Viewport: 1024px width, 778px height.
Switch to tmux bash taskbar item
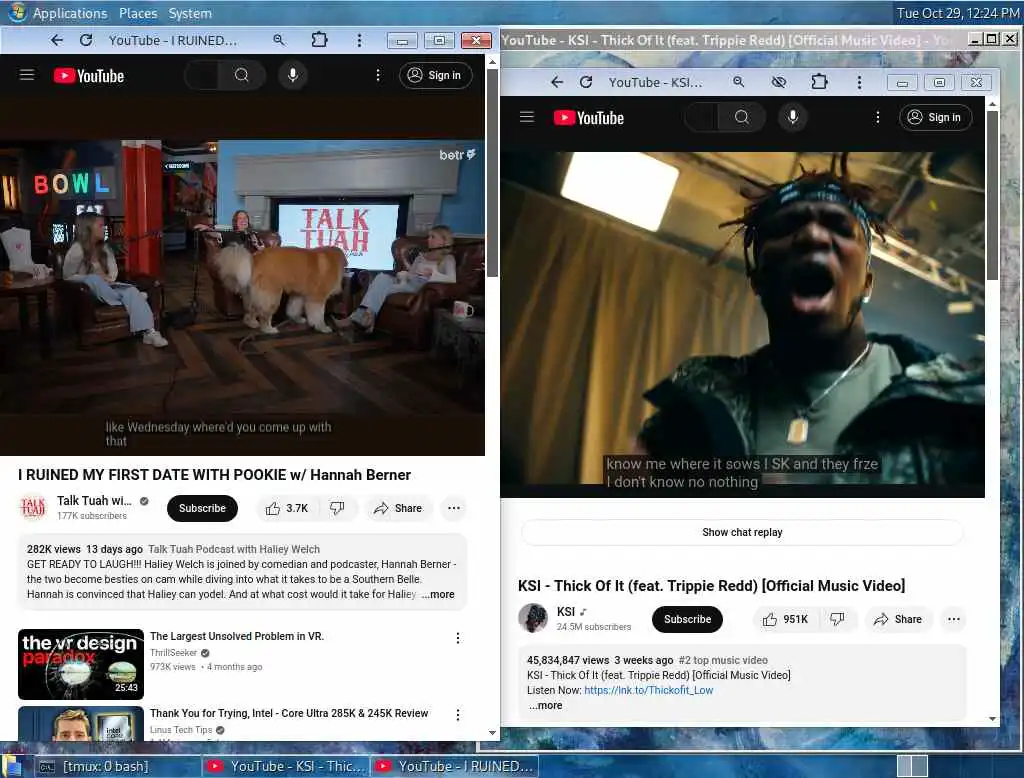[x=116, y=766]
